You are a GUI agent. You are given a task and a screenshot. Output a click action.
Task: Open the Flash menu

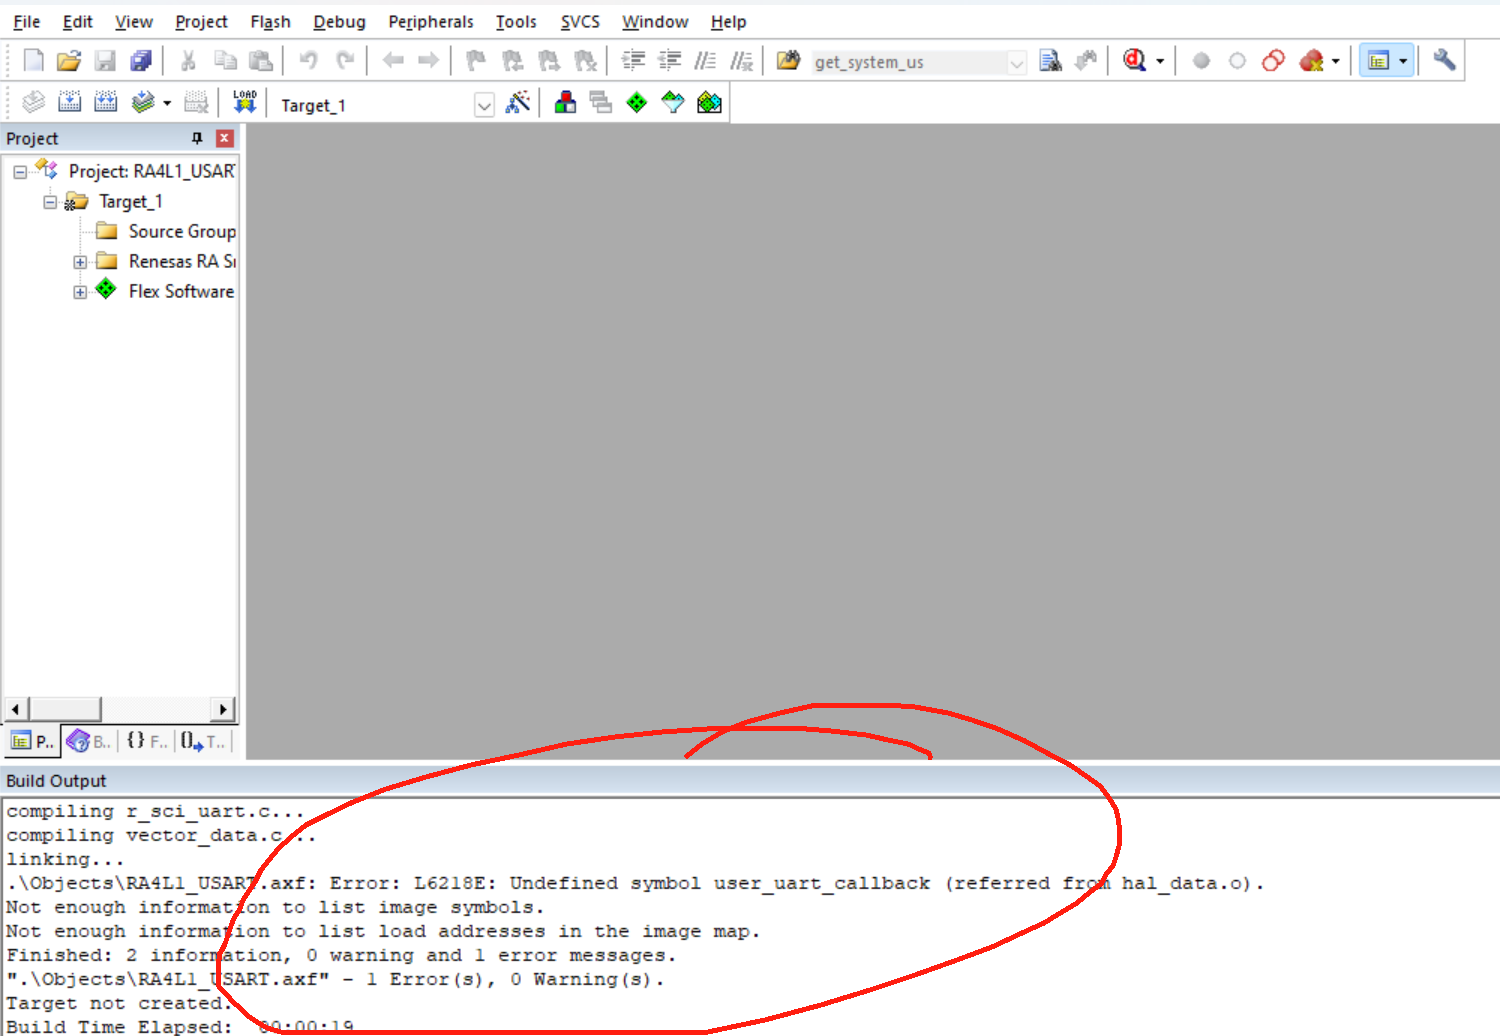coord(270,21)
